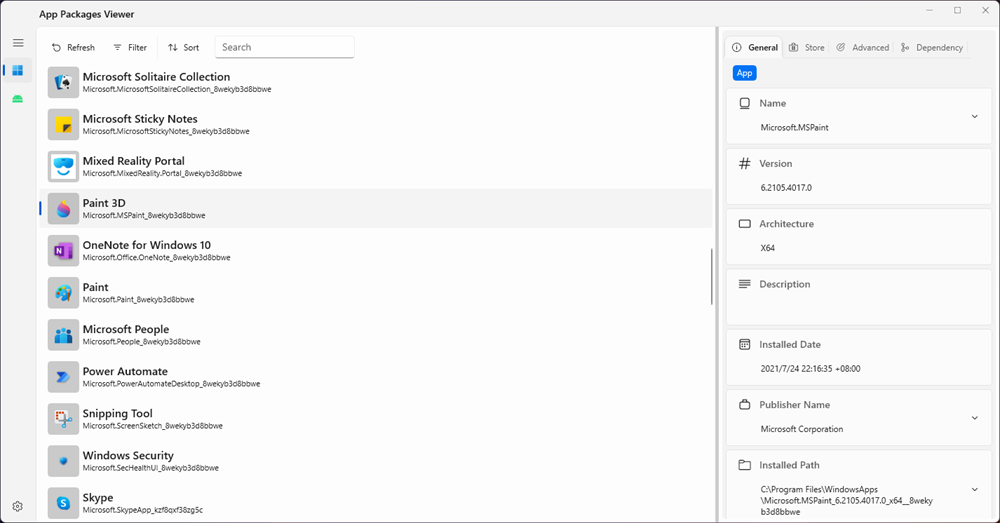Screen dimensions: 1000x523
Task: Open the Advanced tab
Action: (862, 48)
